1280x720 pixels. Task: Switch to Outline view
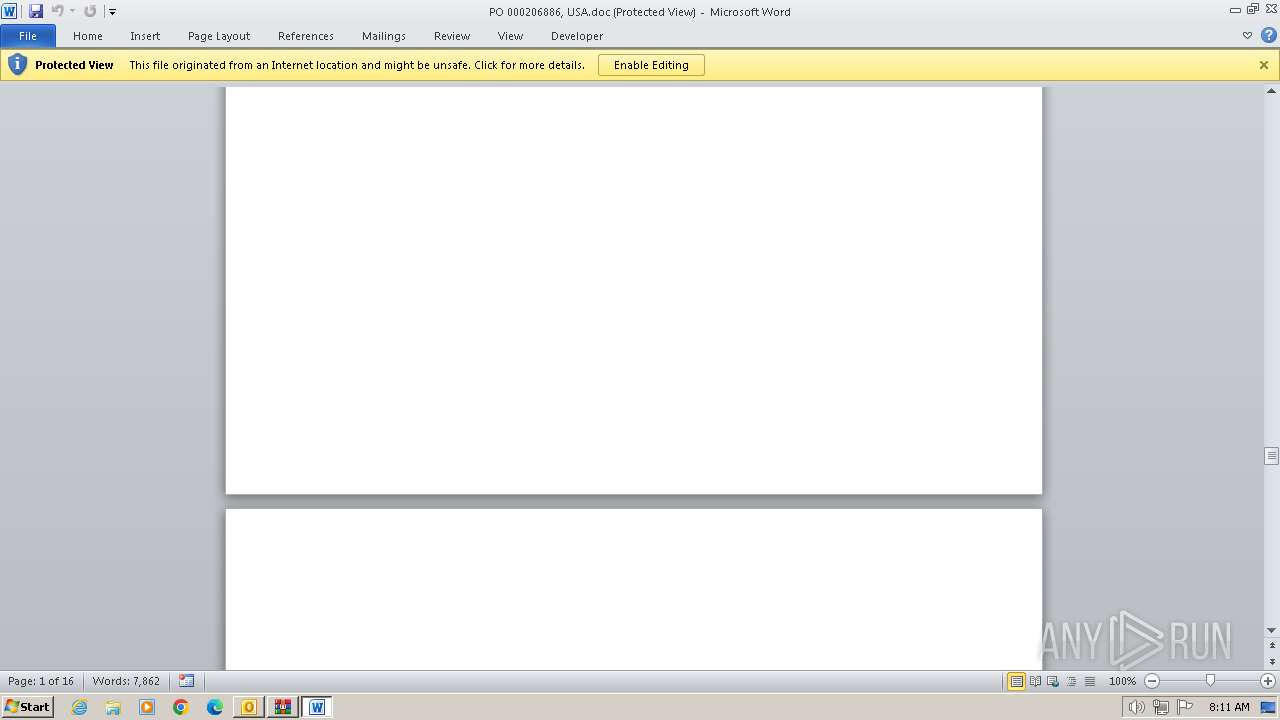pos(1071,681)
